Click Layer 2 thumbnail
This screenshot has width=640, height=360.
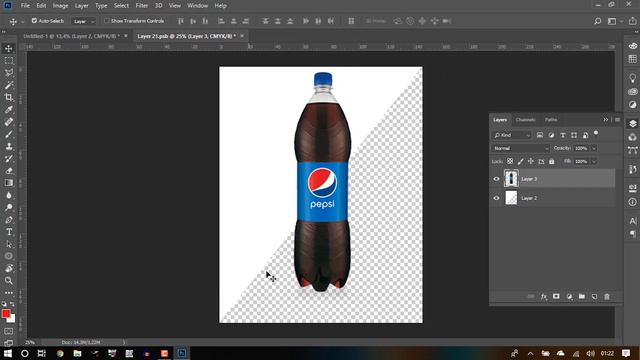[511, 198]
